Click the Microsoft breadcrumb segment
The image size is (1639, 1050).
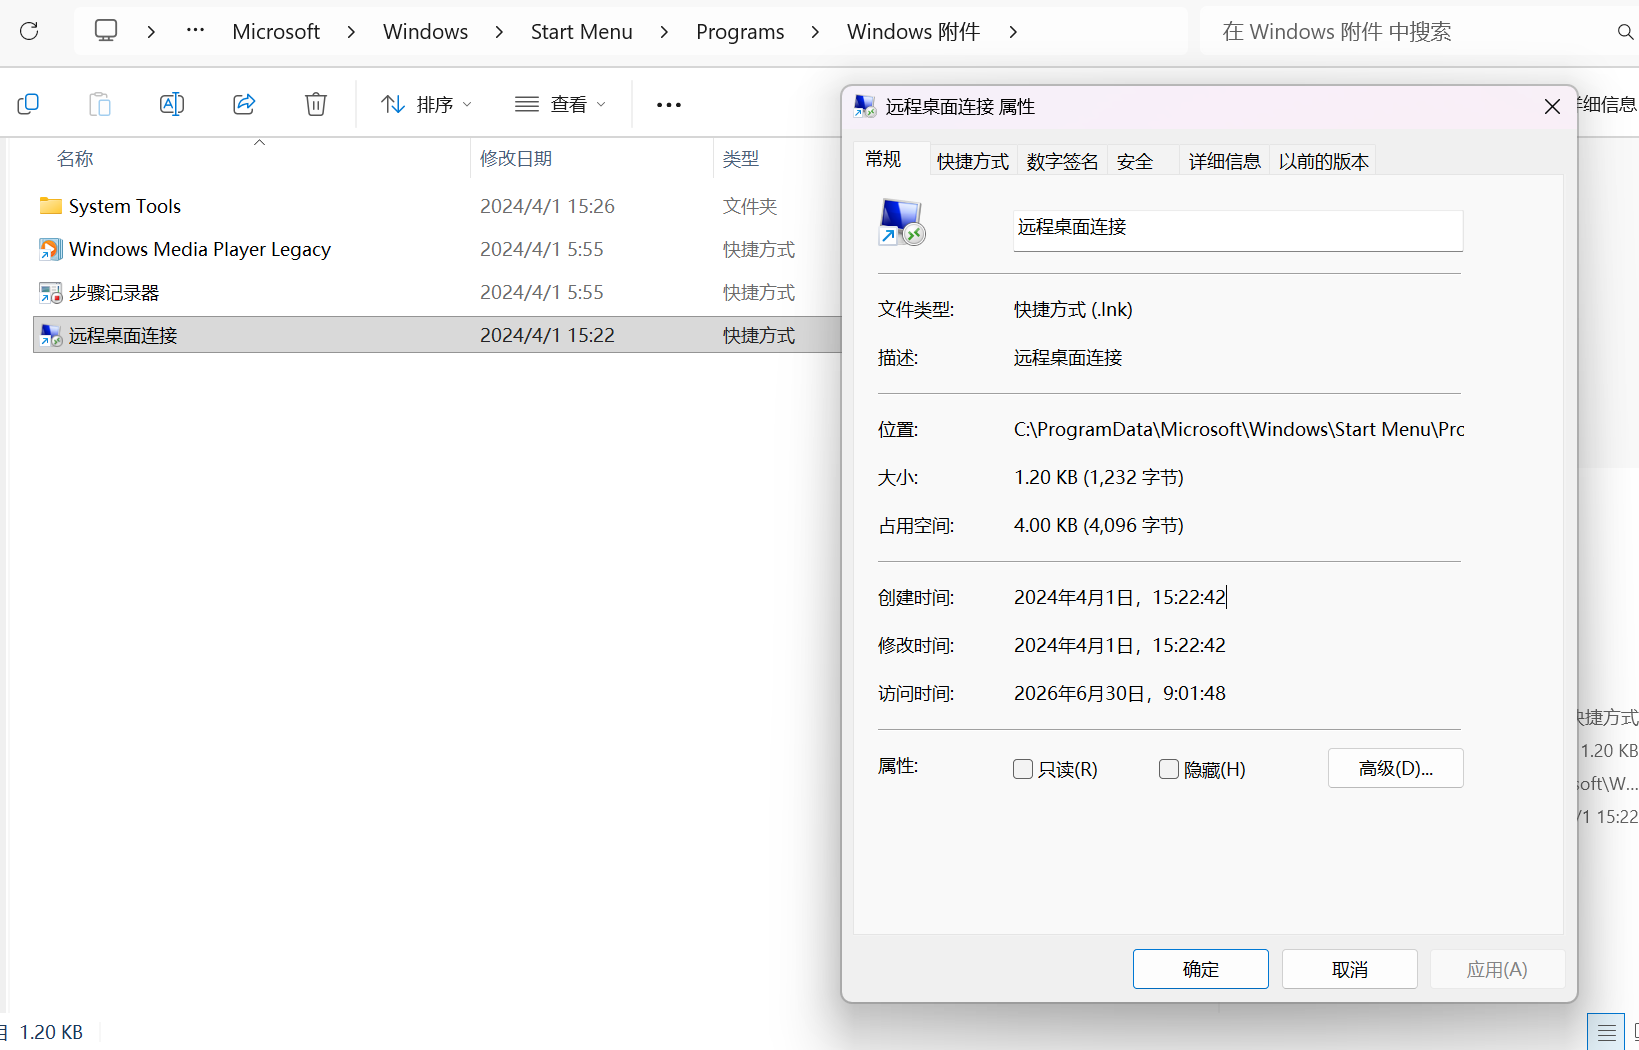click(276, 32)
